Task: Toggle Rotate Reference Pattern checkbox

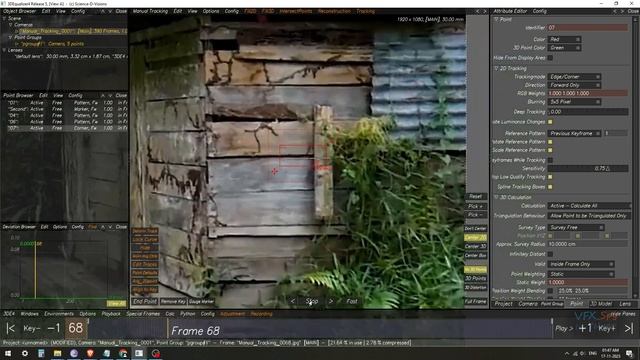Action: point(550,142)
